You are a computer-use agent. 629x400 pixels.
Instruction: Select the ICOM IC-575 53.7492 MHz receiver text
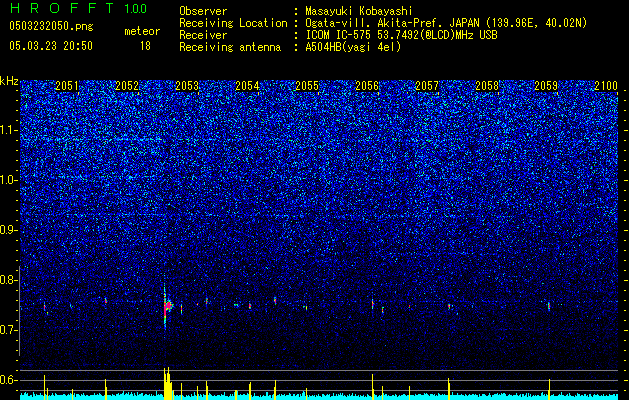click(401, 35)
